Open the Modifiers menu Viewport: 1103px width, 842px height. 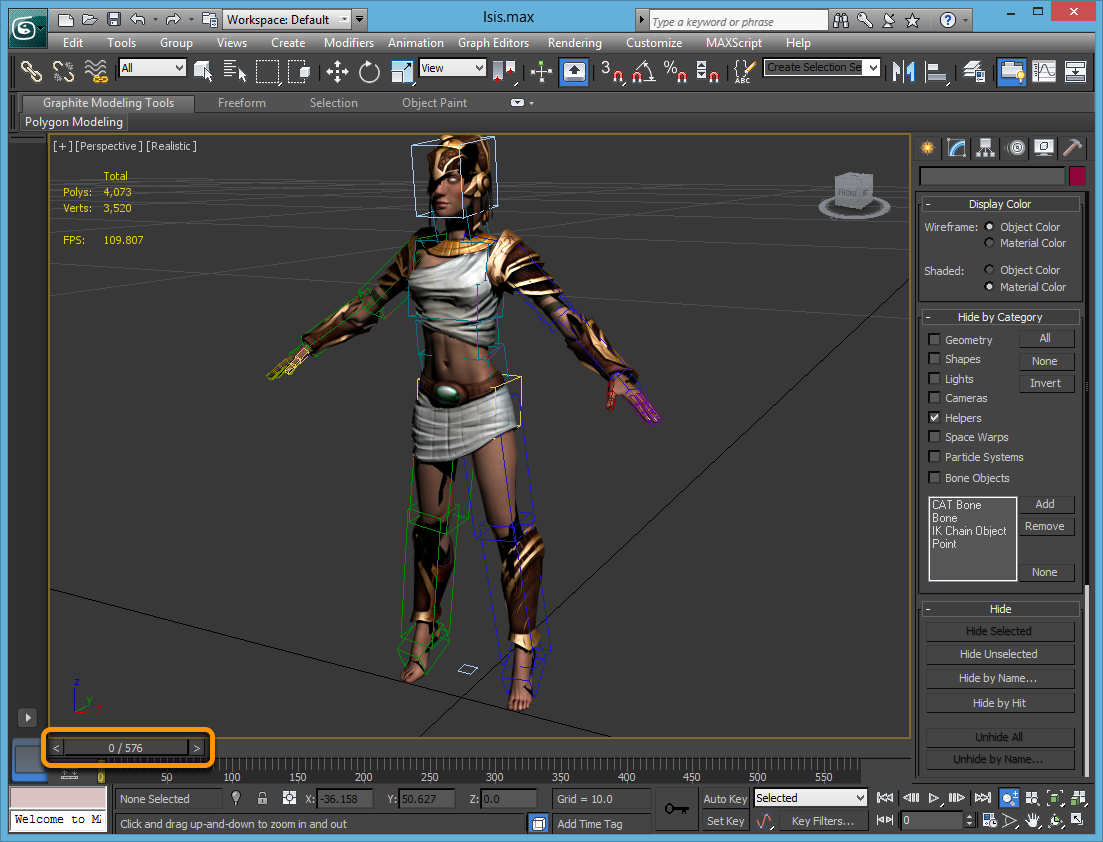(349, 43)
